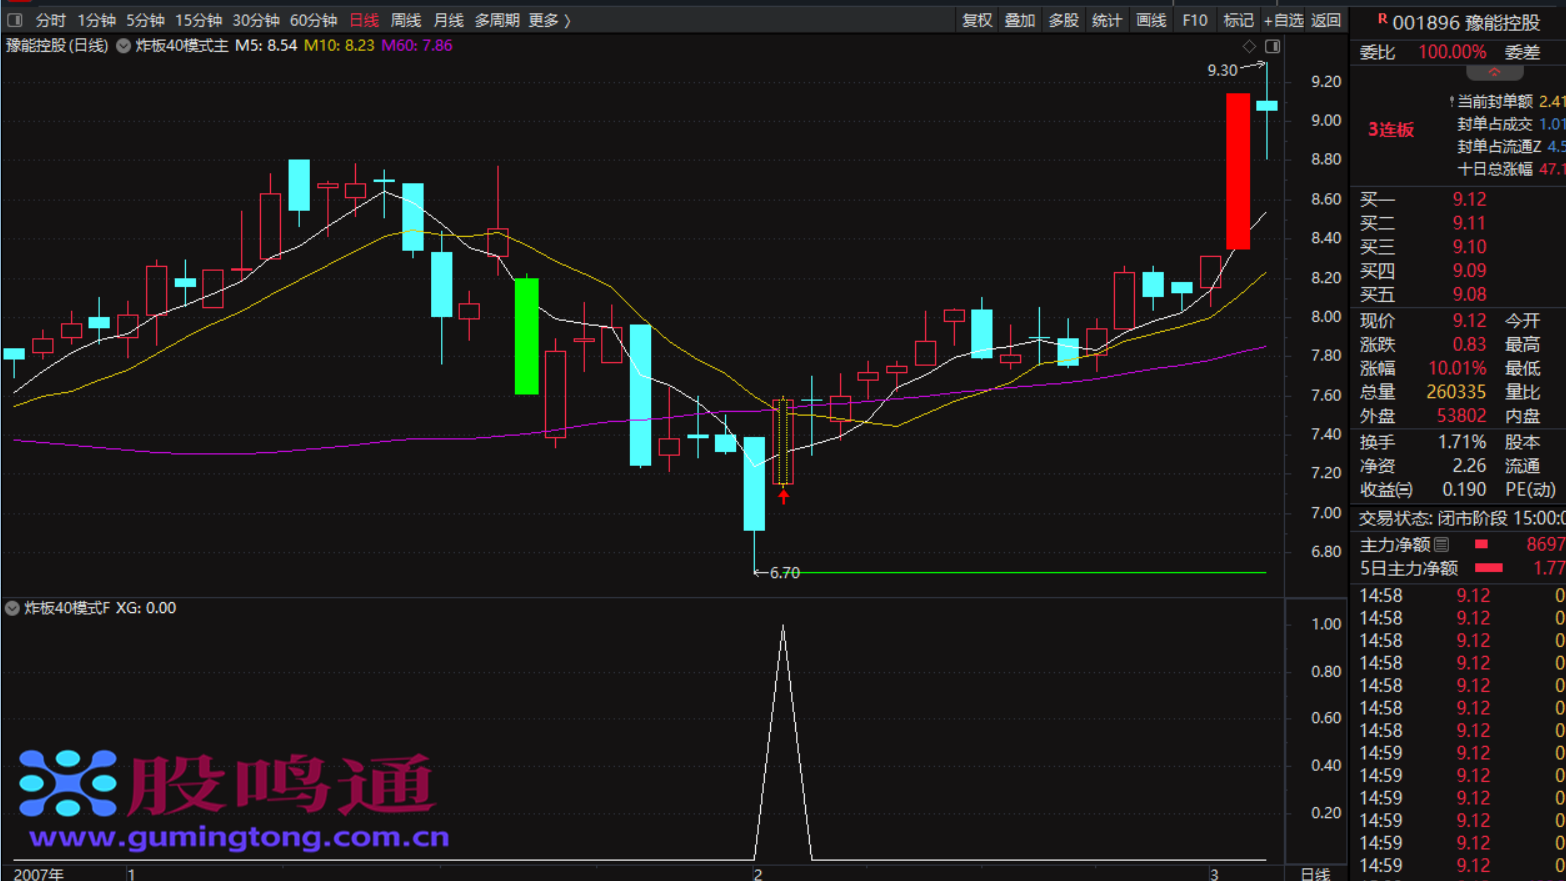Image resolution: width=1566 pixels, height=881 pixels.
Task: Collapse the order panel with red chevron
Action: [x=1494, y=73]
